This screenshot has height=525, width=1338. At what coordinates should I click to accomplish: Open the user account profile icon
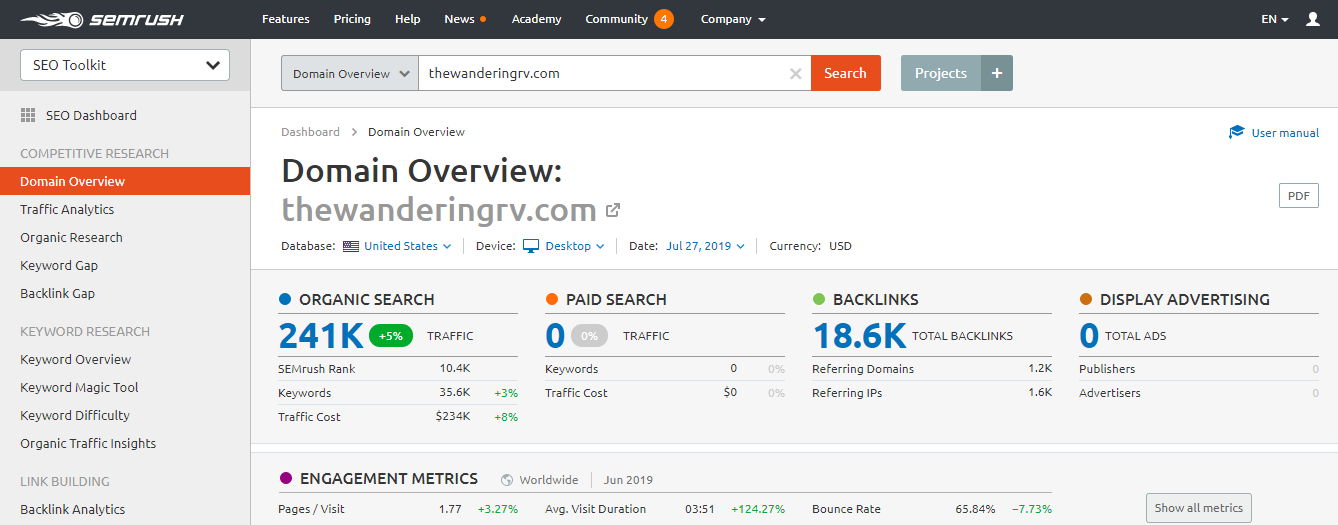point(1313,19)
